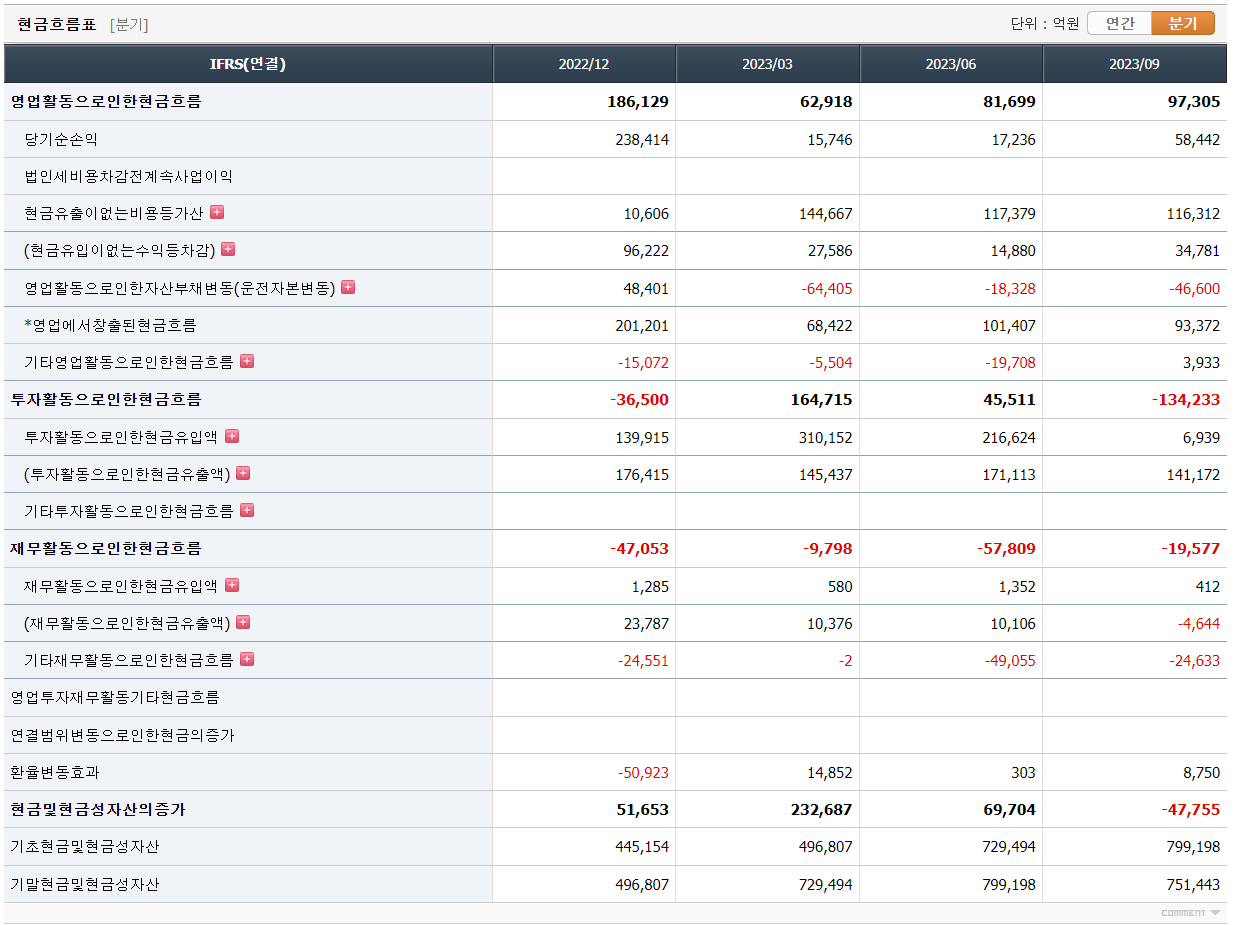This screenshot has height=925, width=1235.
Task: Select the 당기순손익 row label
Action: (61, 139)
